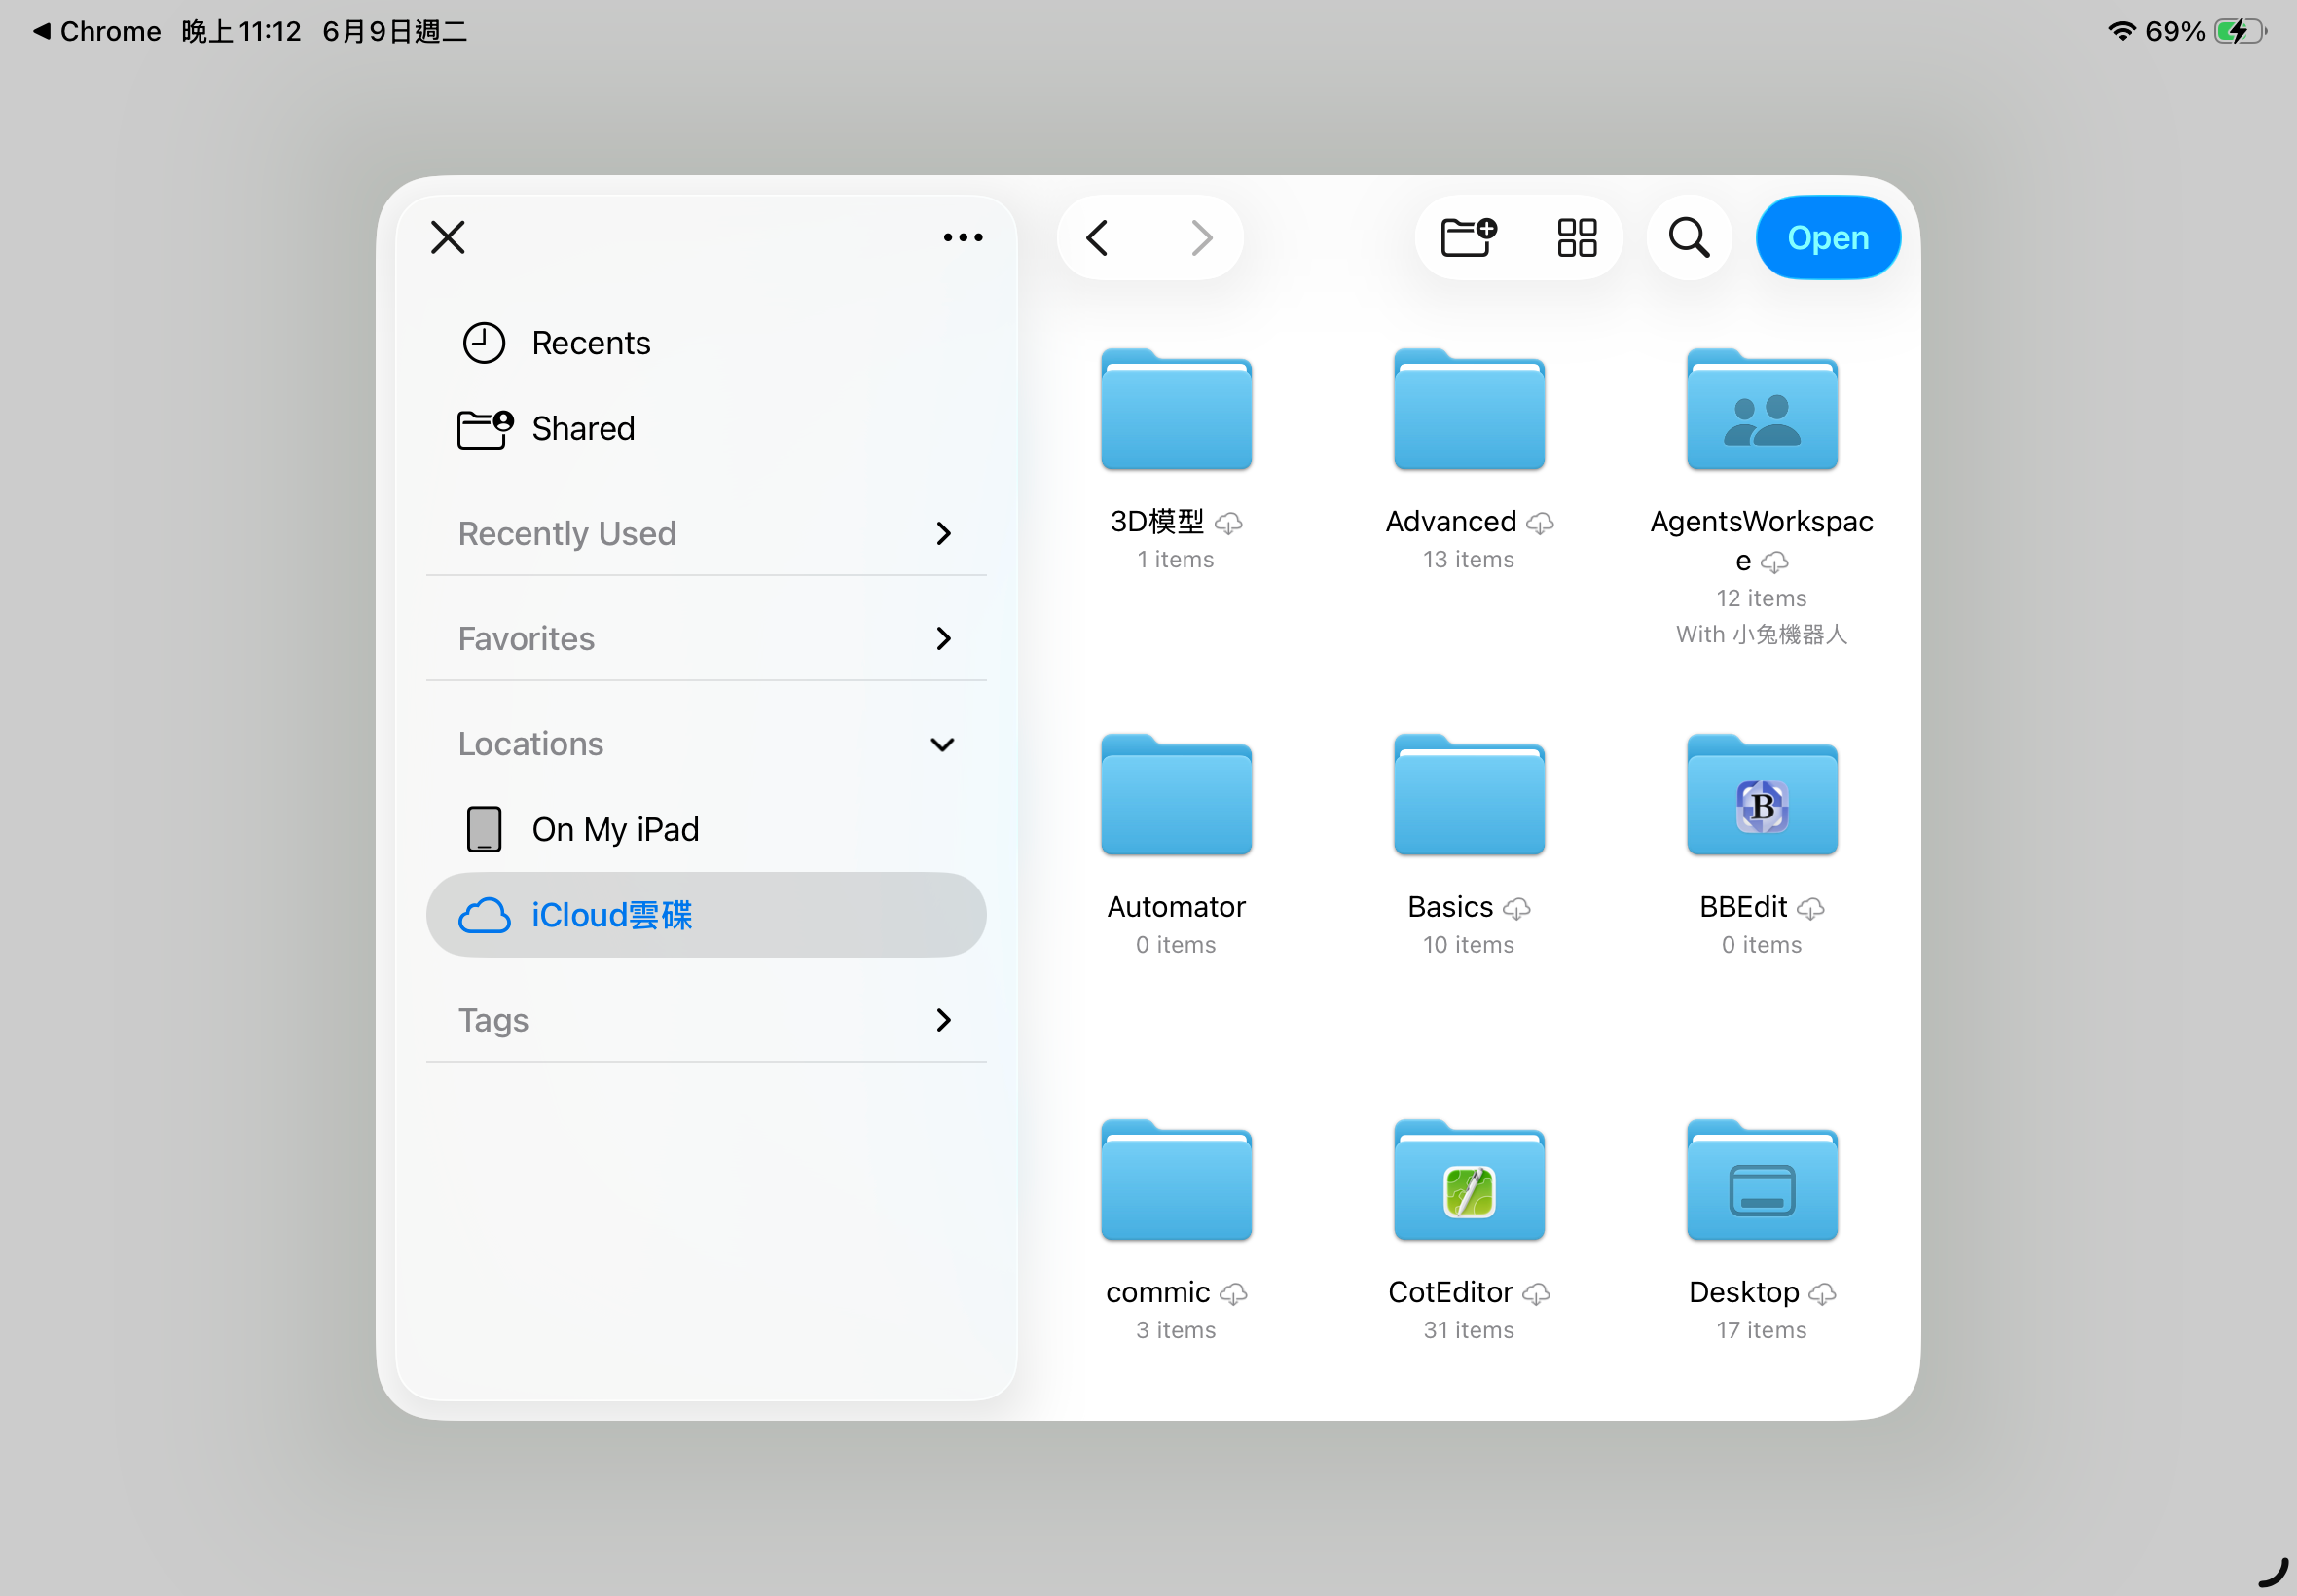This screenshot has height=1596, width=2297.
Task: Click the cloud download icon beside commic
Action: (x=1233, y=1293)
